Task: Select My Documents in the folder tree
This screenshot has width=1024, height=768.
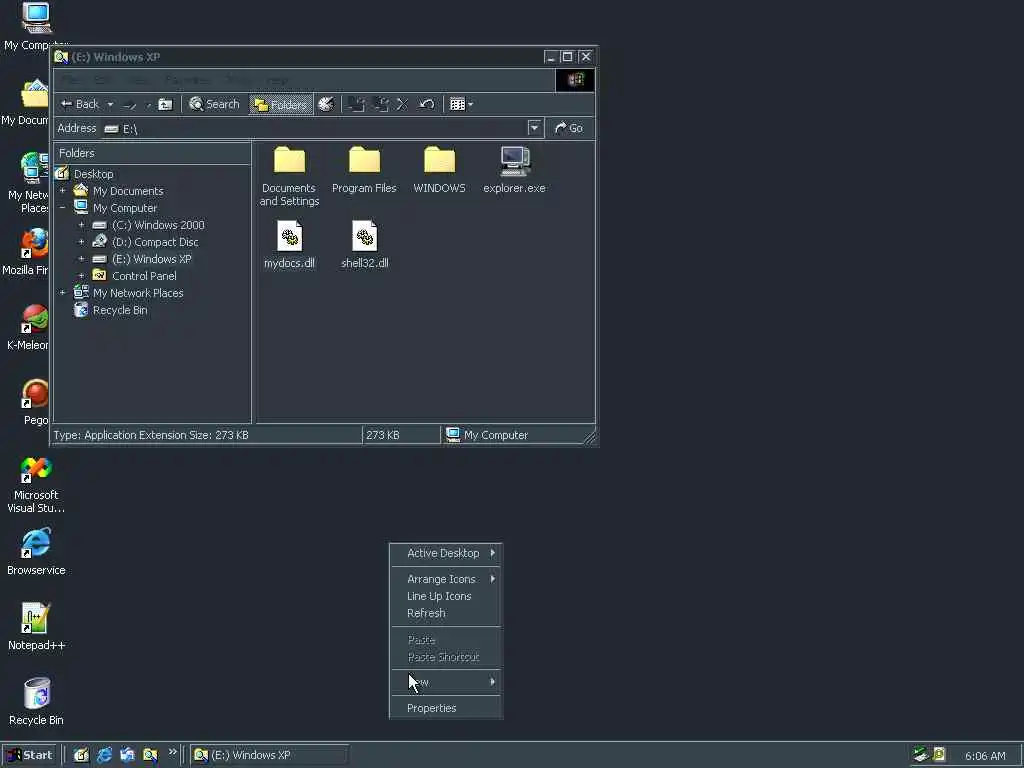Action: point(128,191)
